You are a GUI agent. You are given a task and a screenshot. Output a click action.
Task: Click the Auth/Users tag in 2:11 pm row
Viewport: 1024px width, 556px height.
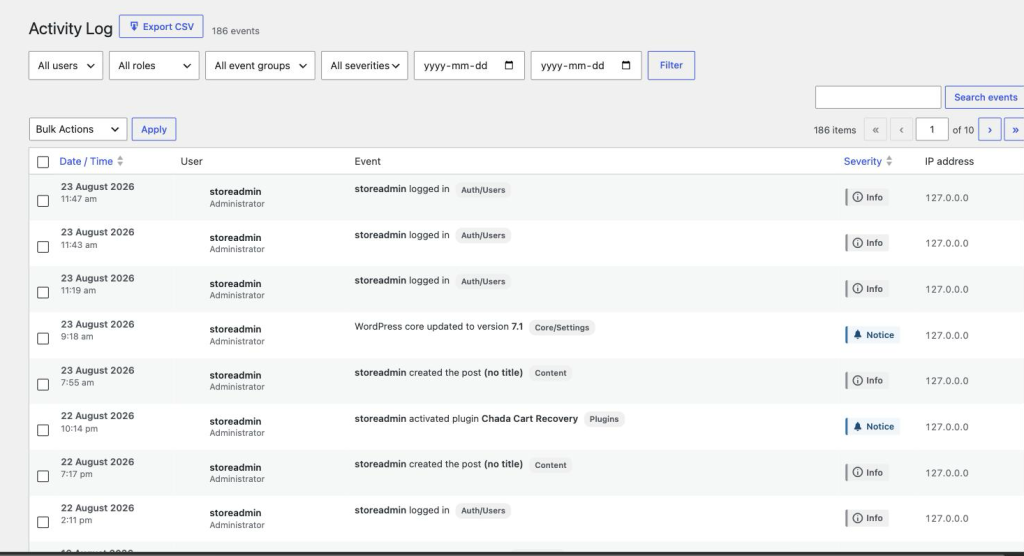[483, 511]
